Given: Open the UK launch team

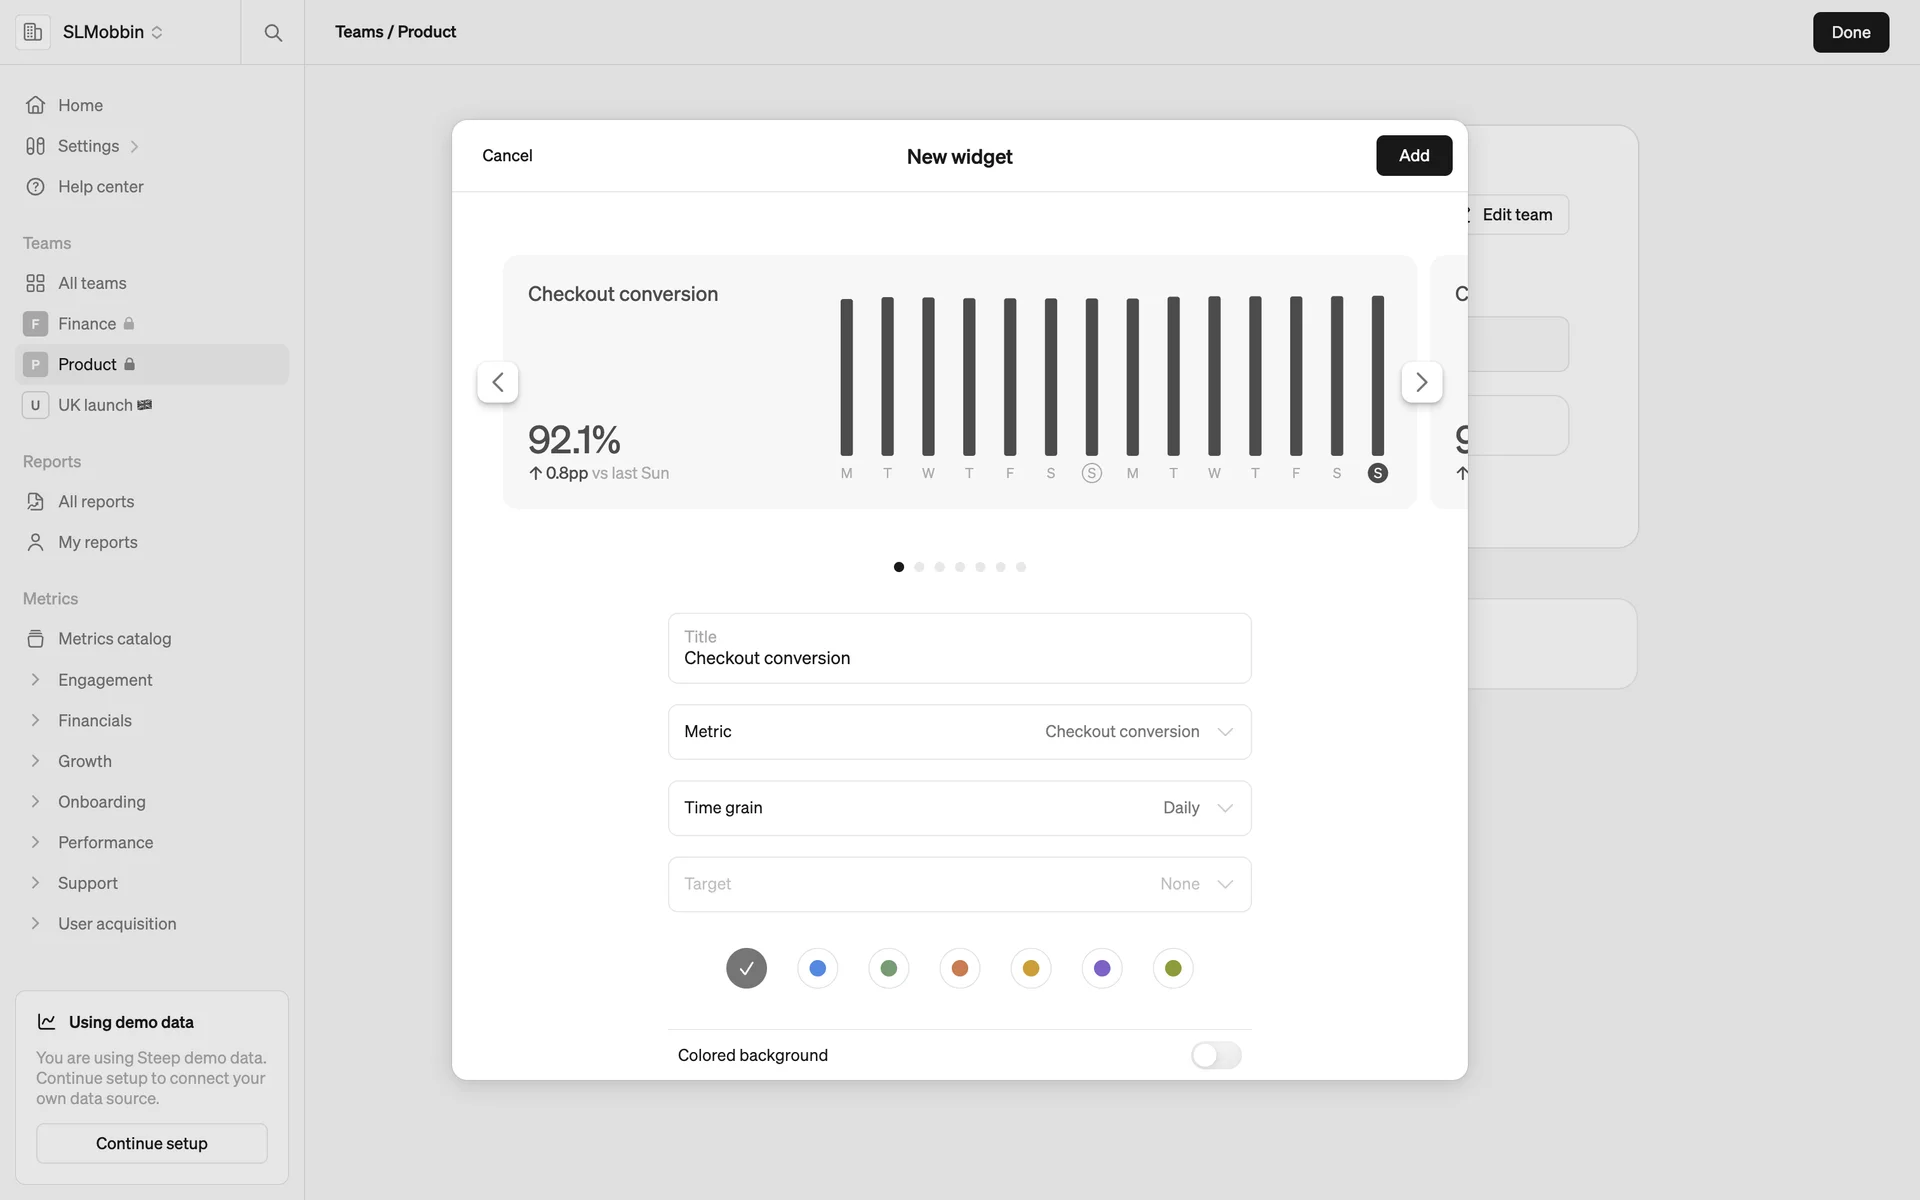Looking at the screenshot, I should tap(95, 405).
